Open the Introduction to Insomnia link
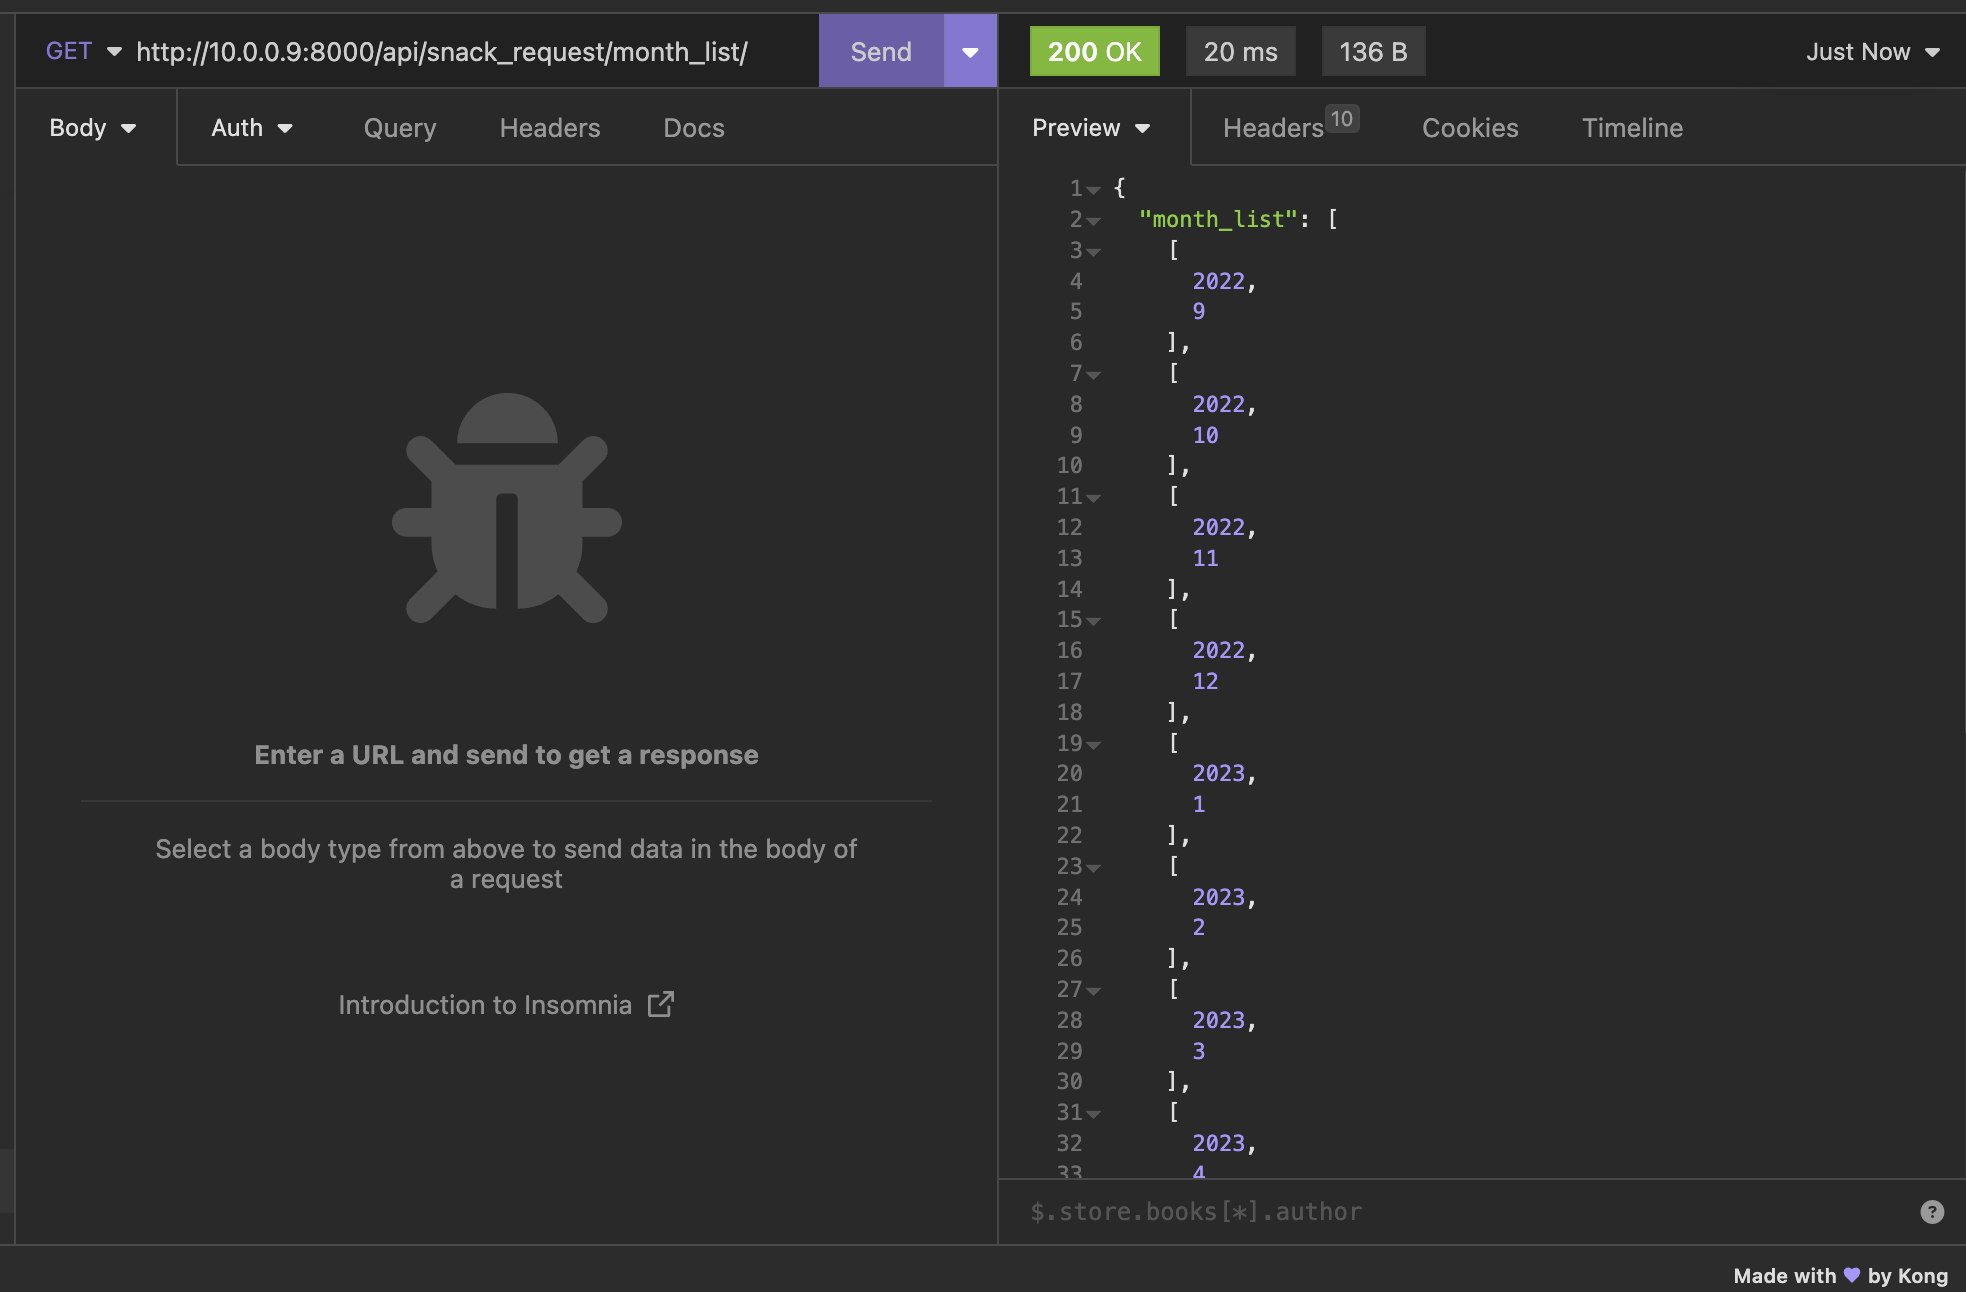This screenshot has width=1966, height=1292. [x=485, y=1005]
